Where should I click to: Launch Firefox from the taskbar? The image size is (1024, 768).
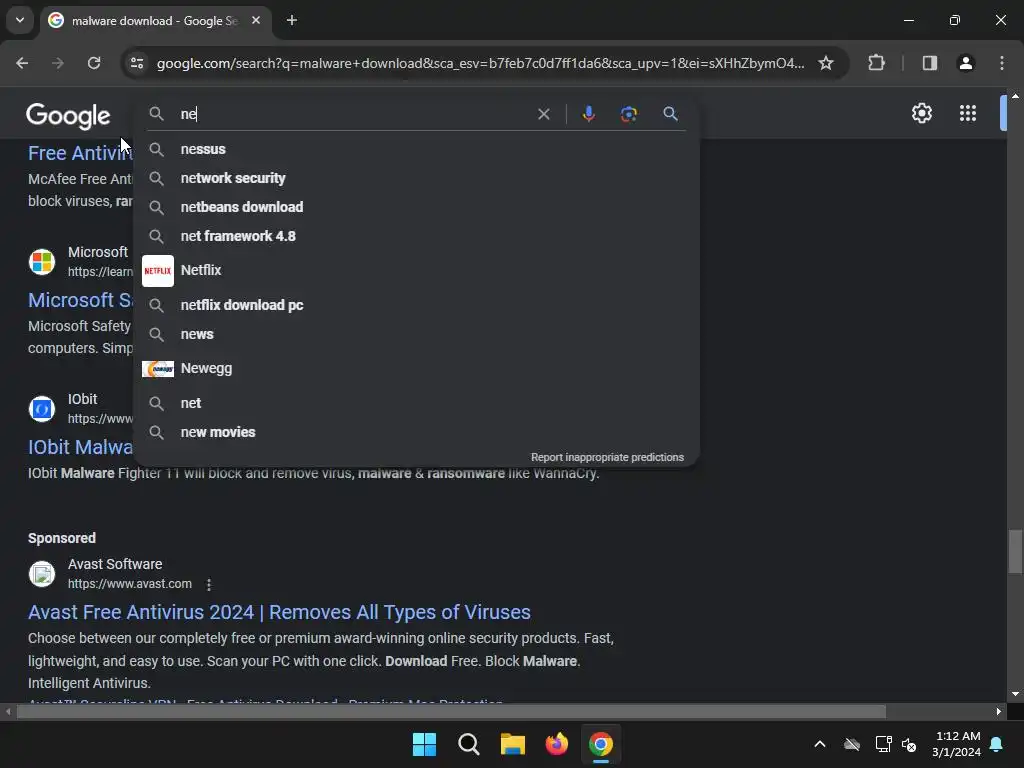point(557,744)
